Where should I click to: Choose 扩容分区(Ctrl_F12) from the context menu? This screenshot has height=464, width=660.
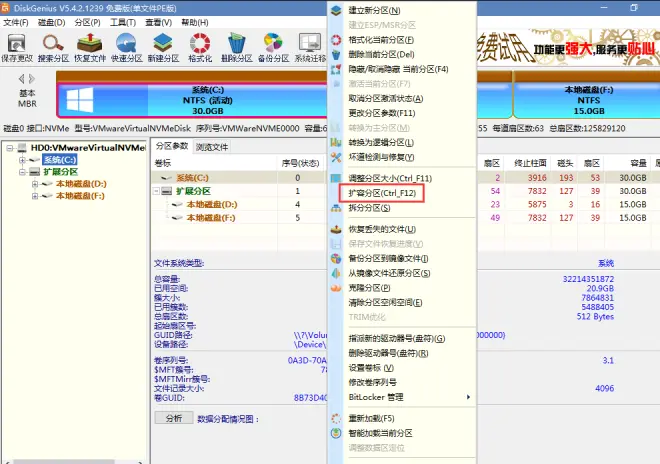click(382, 193)
